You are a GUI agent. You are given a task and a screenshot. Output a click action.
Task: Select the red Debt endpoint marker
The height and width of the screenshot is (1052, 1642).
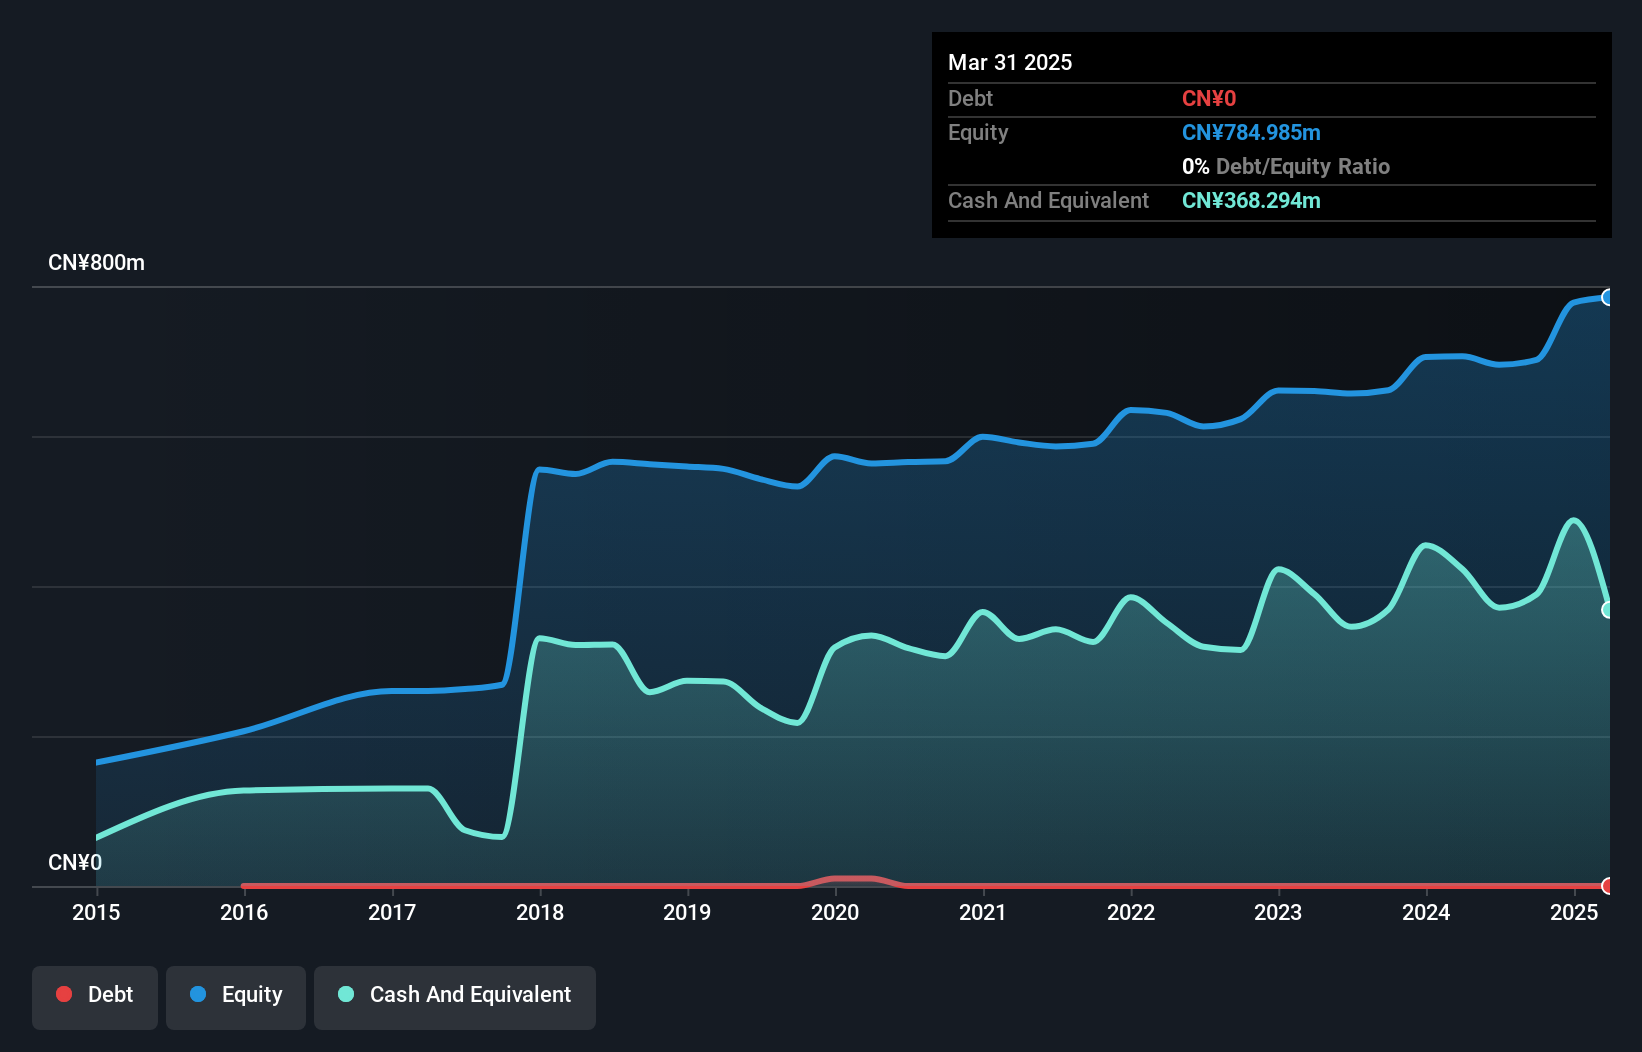click(1608, 886)
